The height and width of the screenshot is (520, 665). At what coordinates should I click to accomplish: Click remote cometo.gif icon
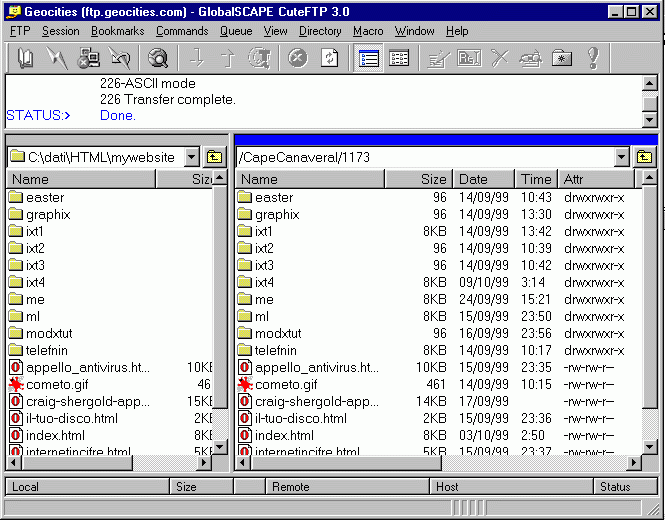click(245, 384)
